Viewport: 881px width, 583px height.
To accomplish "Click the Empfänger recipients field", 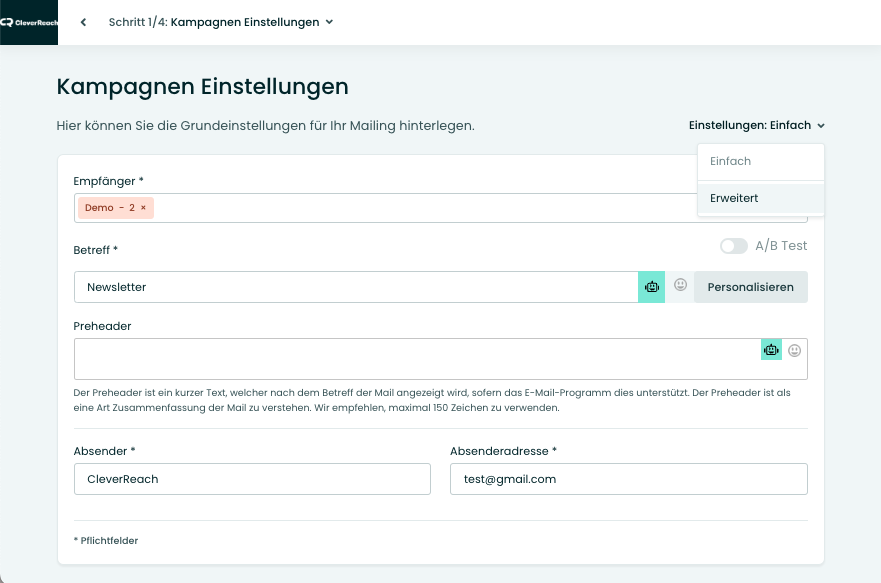I will pyautogui.click(x=421, y=208).
